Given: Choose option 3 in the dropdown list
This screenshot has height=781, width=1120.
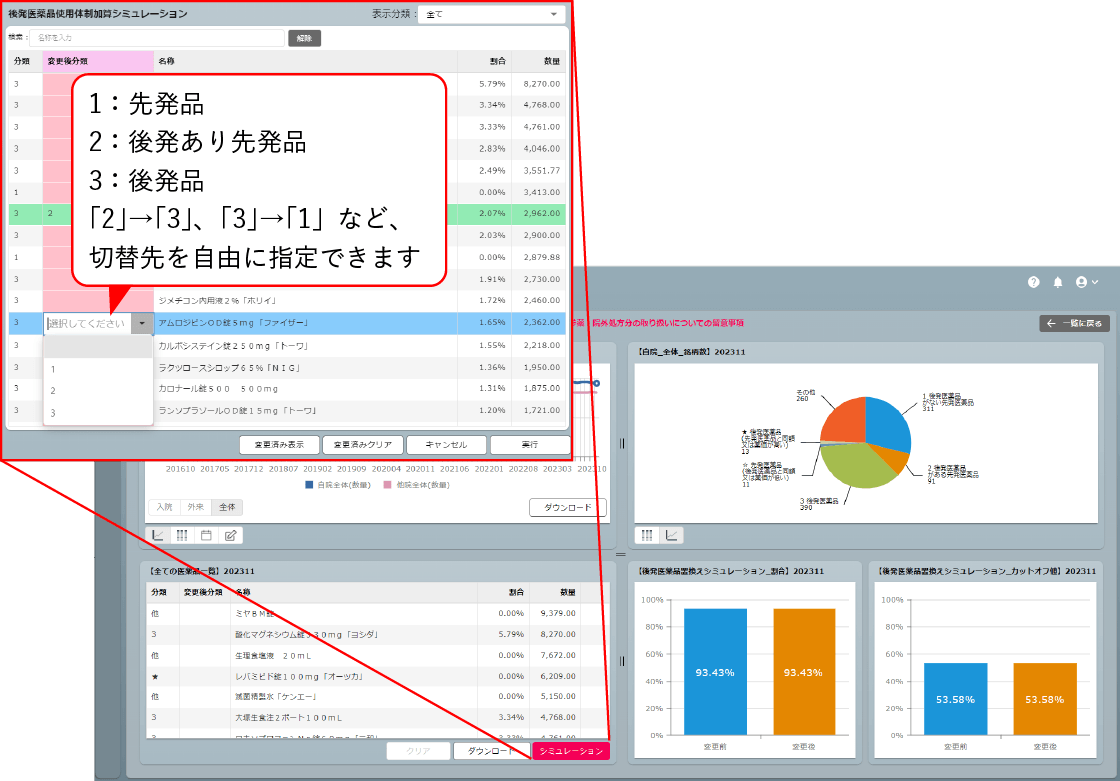Looking at the screenshot, I should (x=98, y=413).
